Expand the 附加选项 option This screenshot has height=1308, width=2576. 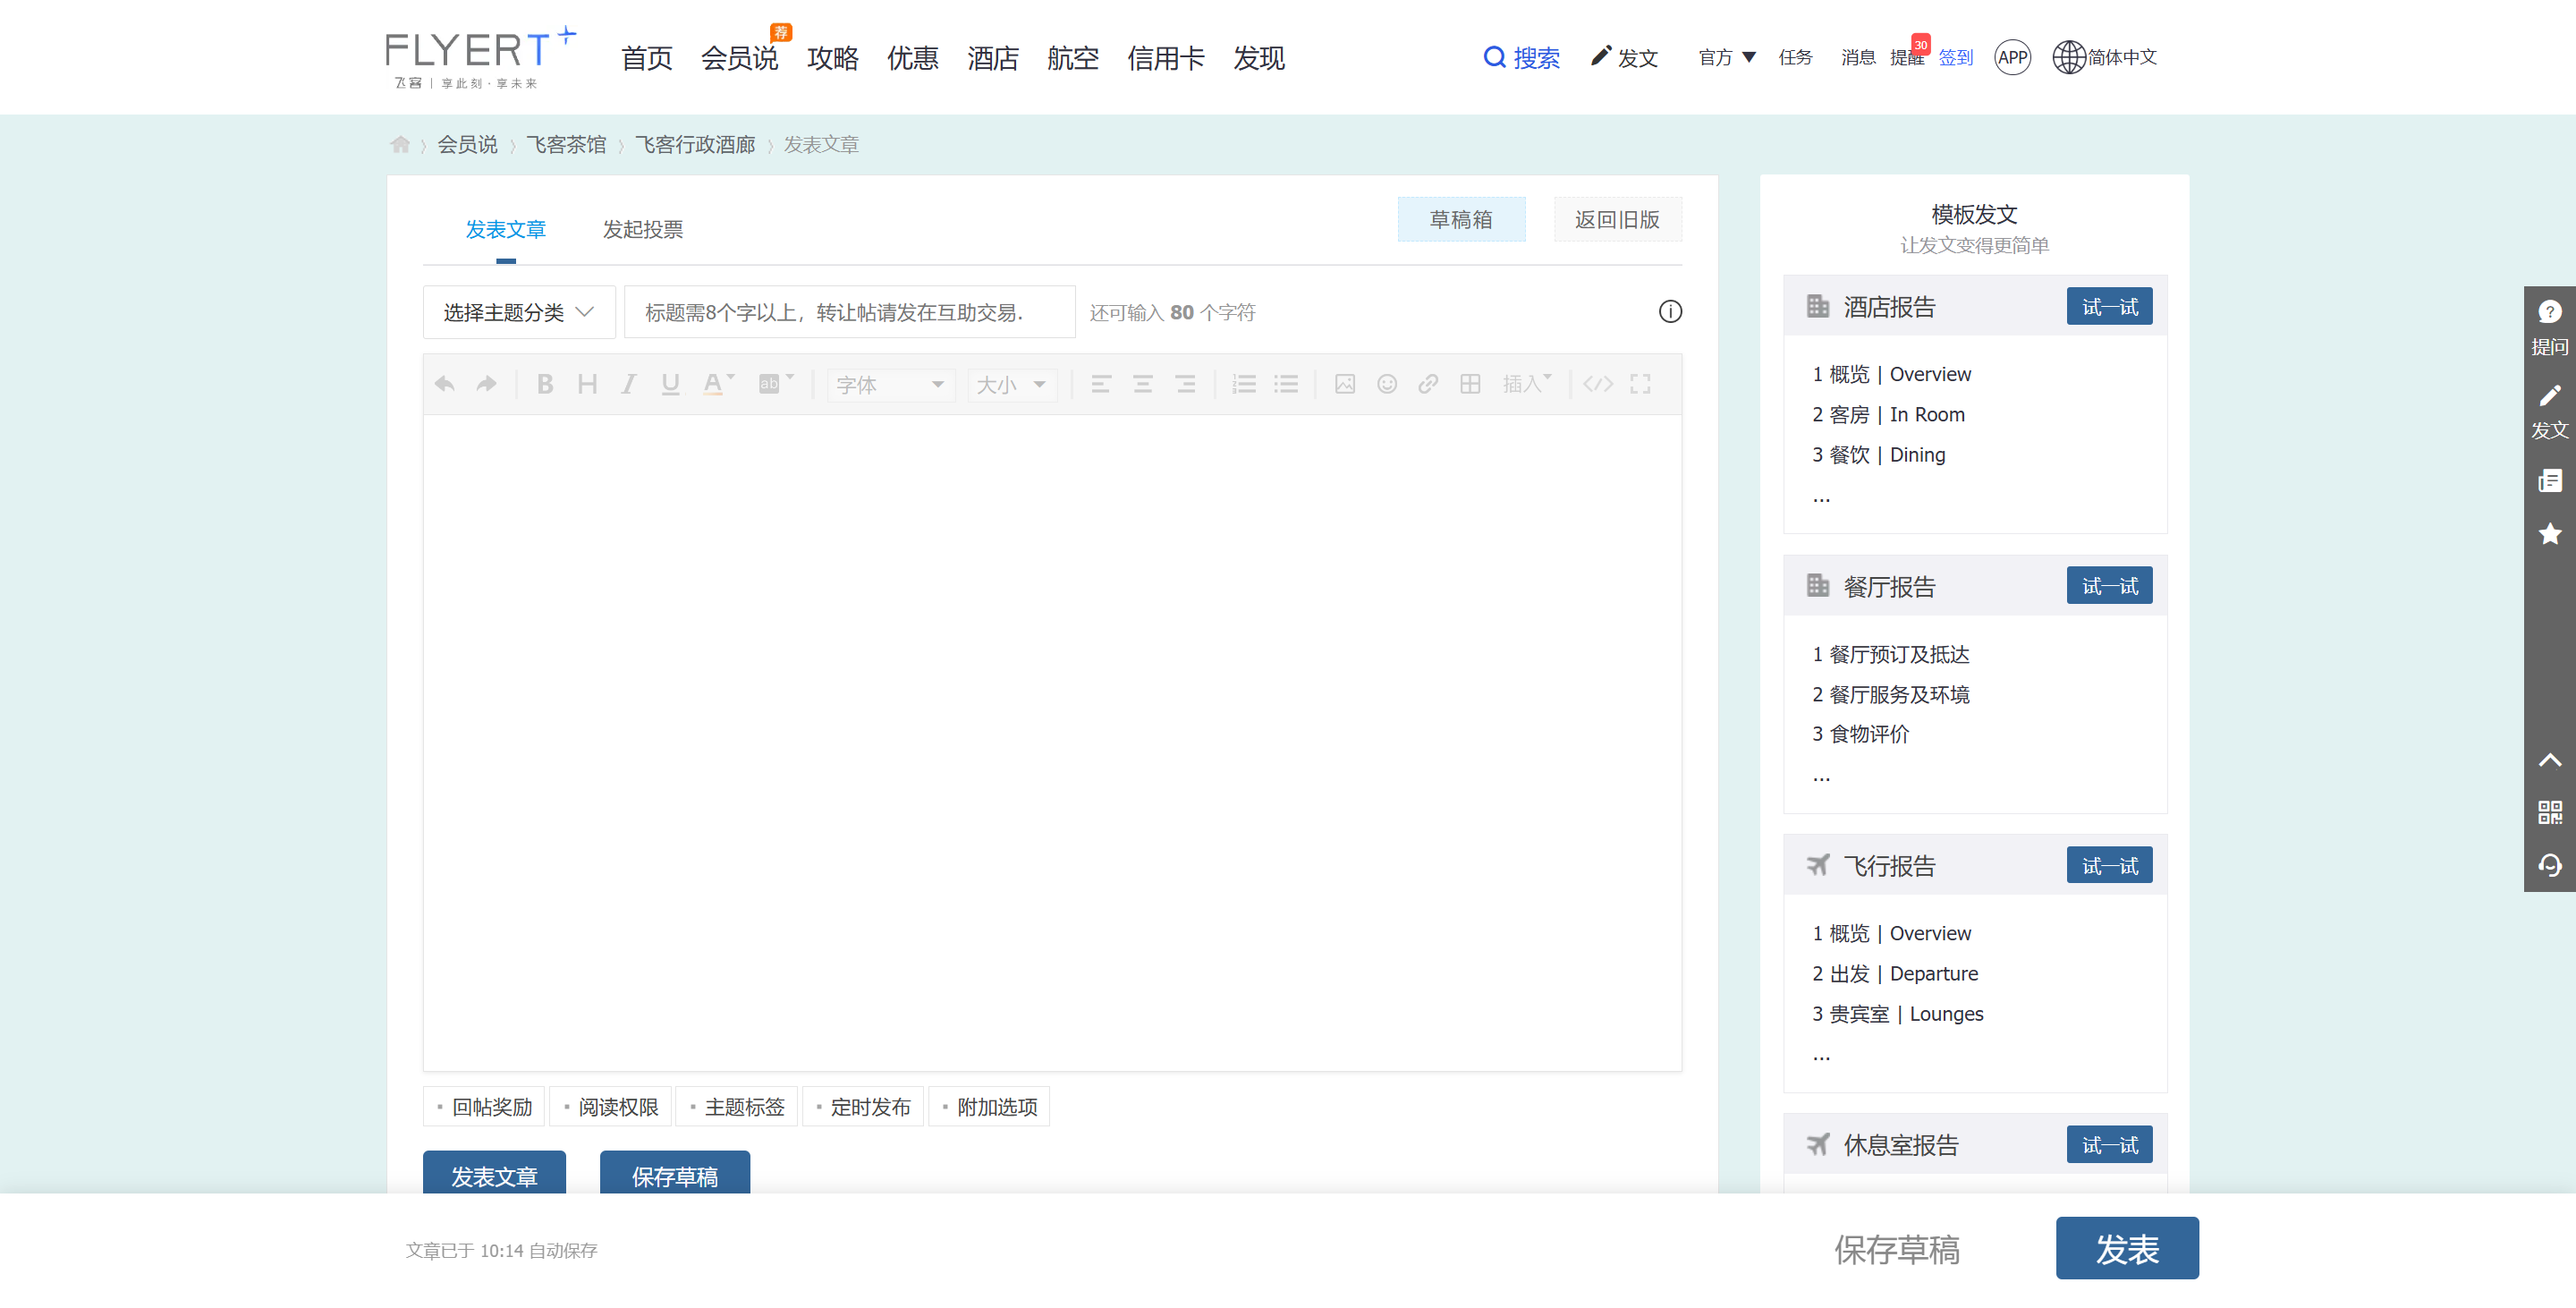(x=989, y=1107)
